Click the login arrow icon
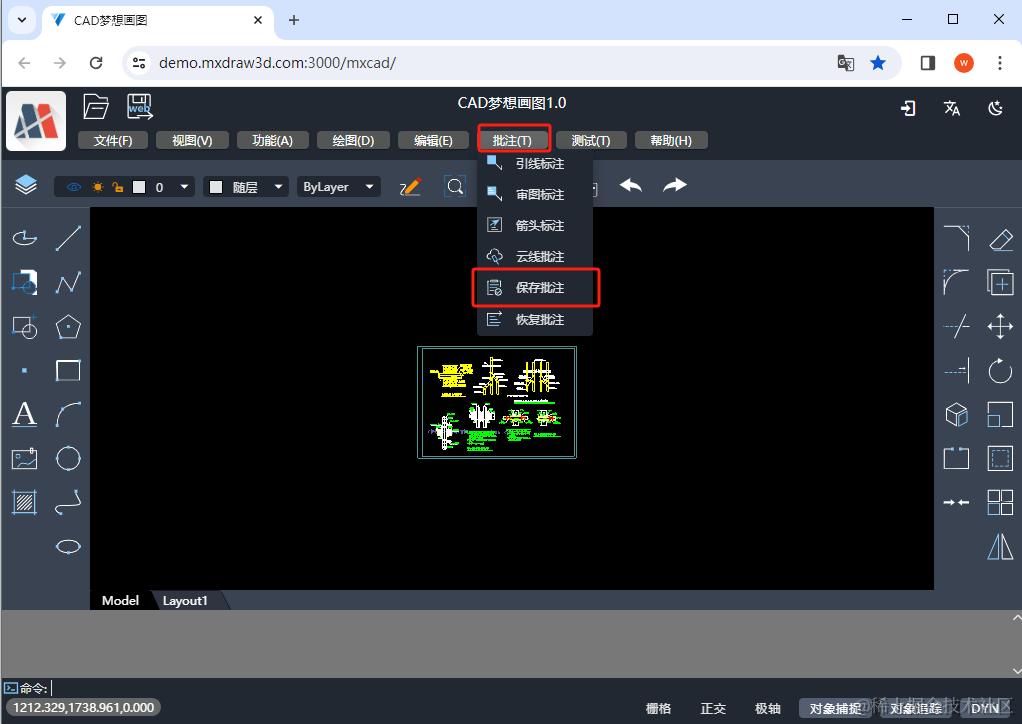The image size is (1022, 724). pos(908,108)
